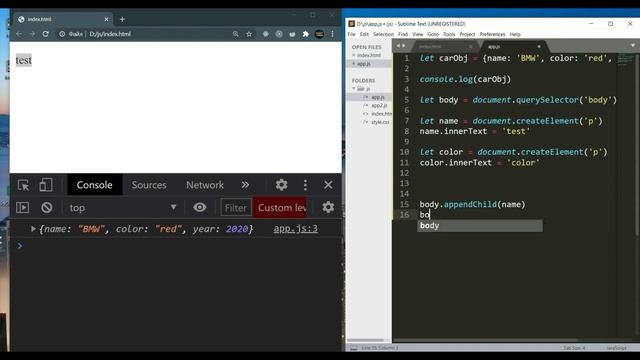Accept the 'body' autocomplete suggestion
Screen dimensions: 640x360
[x=480, y=226]
